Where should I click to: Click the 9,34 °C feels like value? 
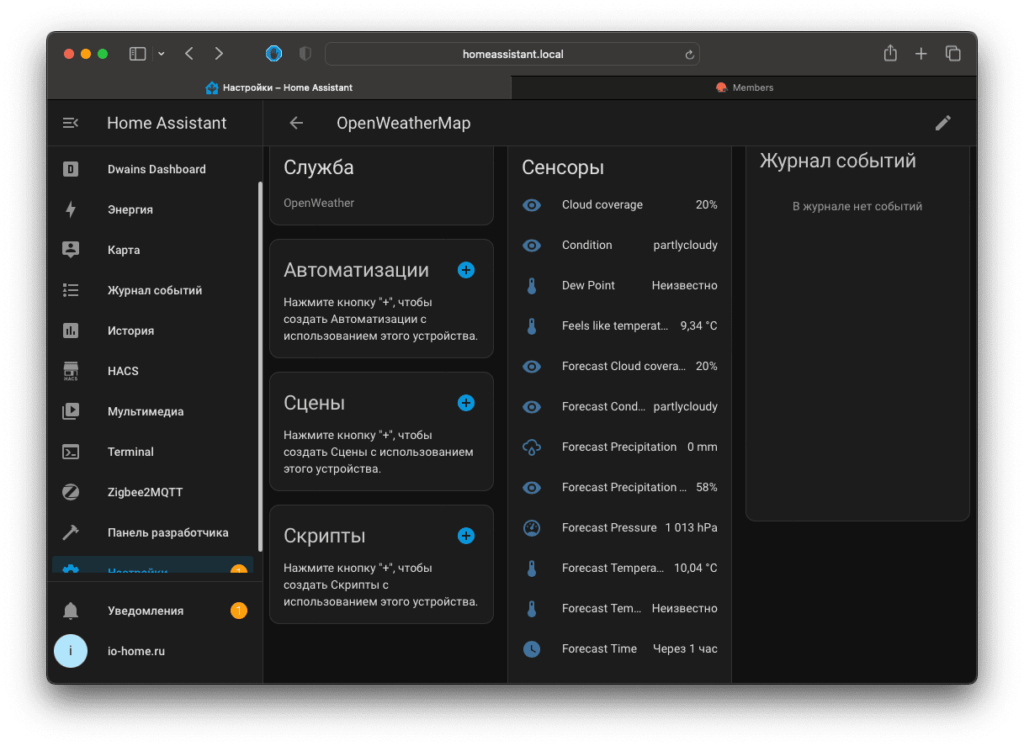(x=698, y=326)
